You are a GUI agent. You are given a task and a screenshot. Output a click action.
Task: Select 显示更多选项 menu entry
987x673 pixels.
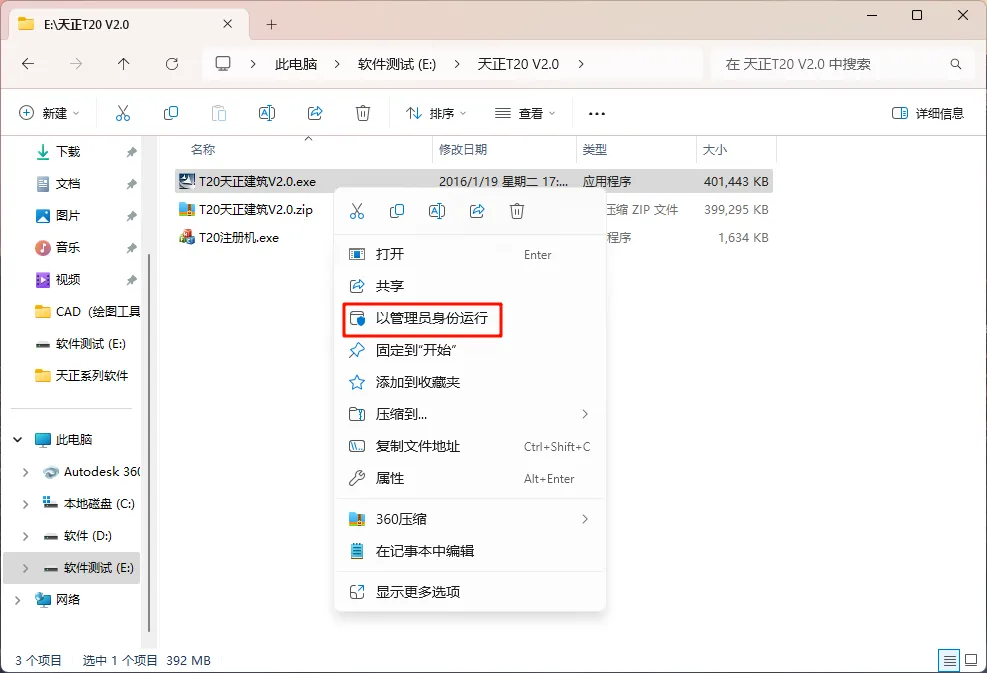470,592
